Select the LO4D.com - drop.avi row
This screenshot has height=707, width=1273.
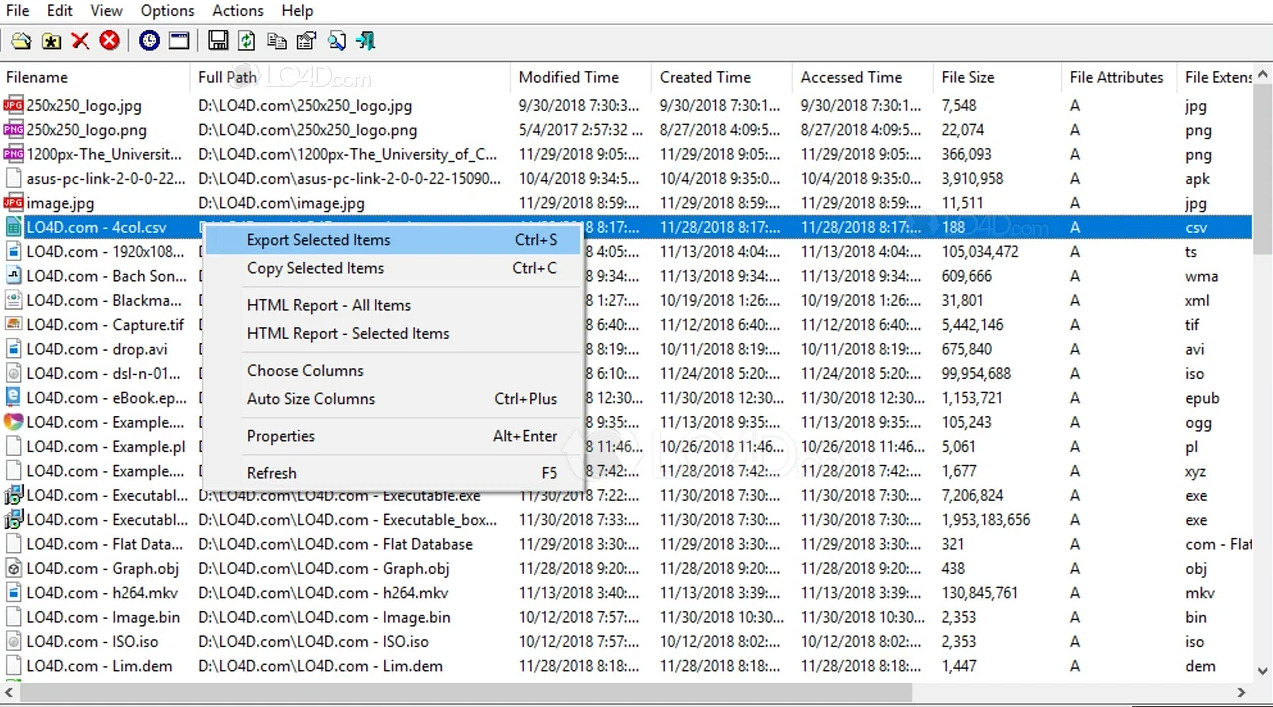point(627,349)
